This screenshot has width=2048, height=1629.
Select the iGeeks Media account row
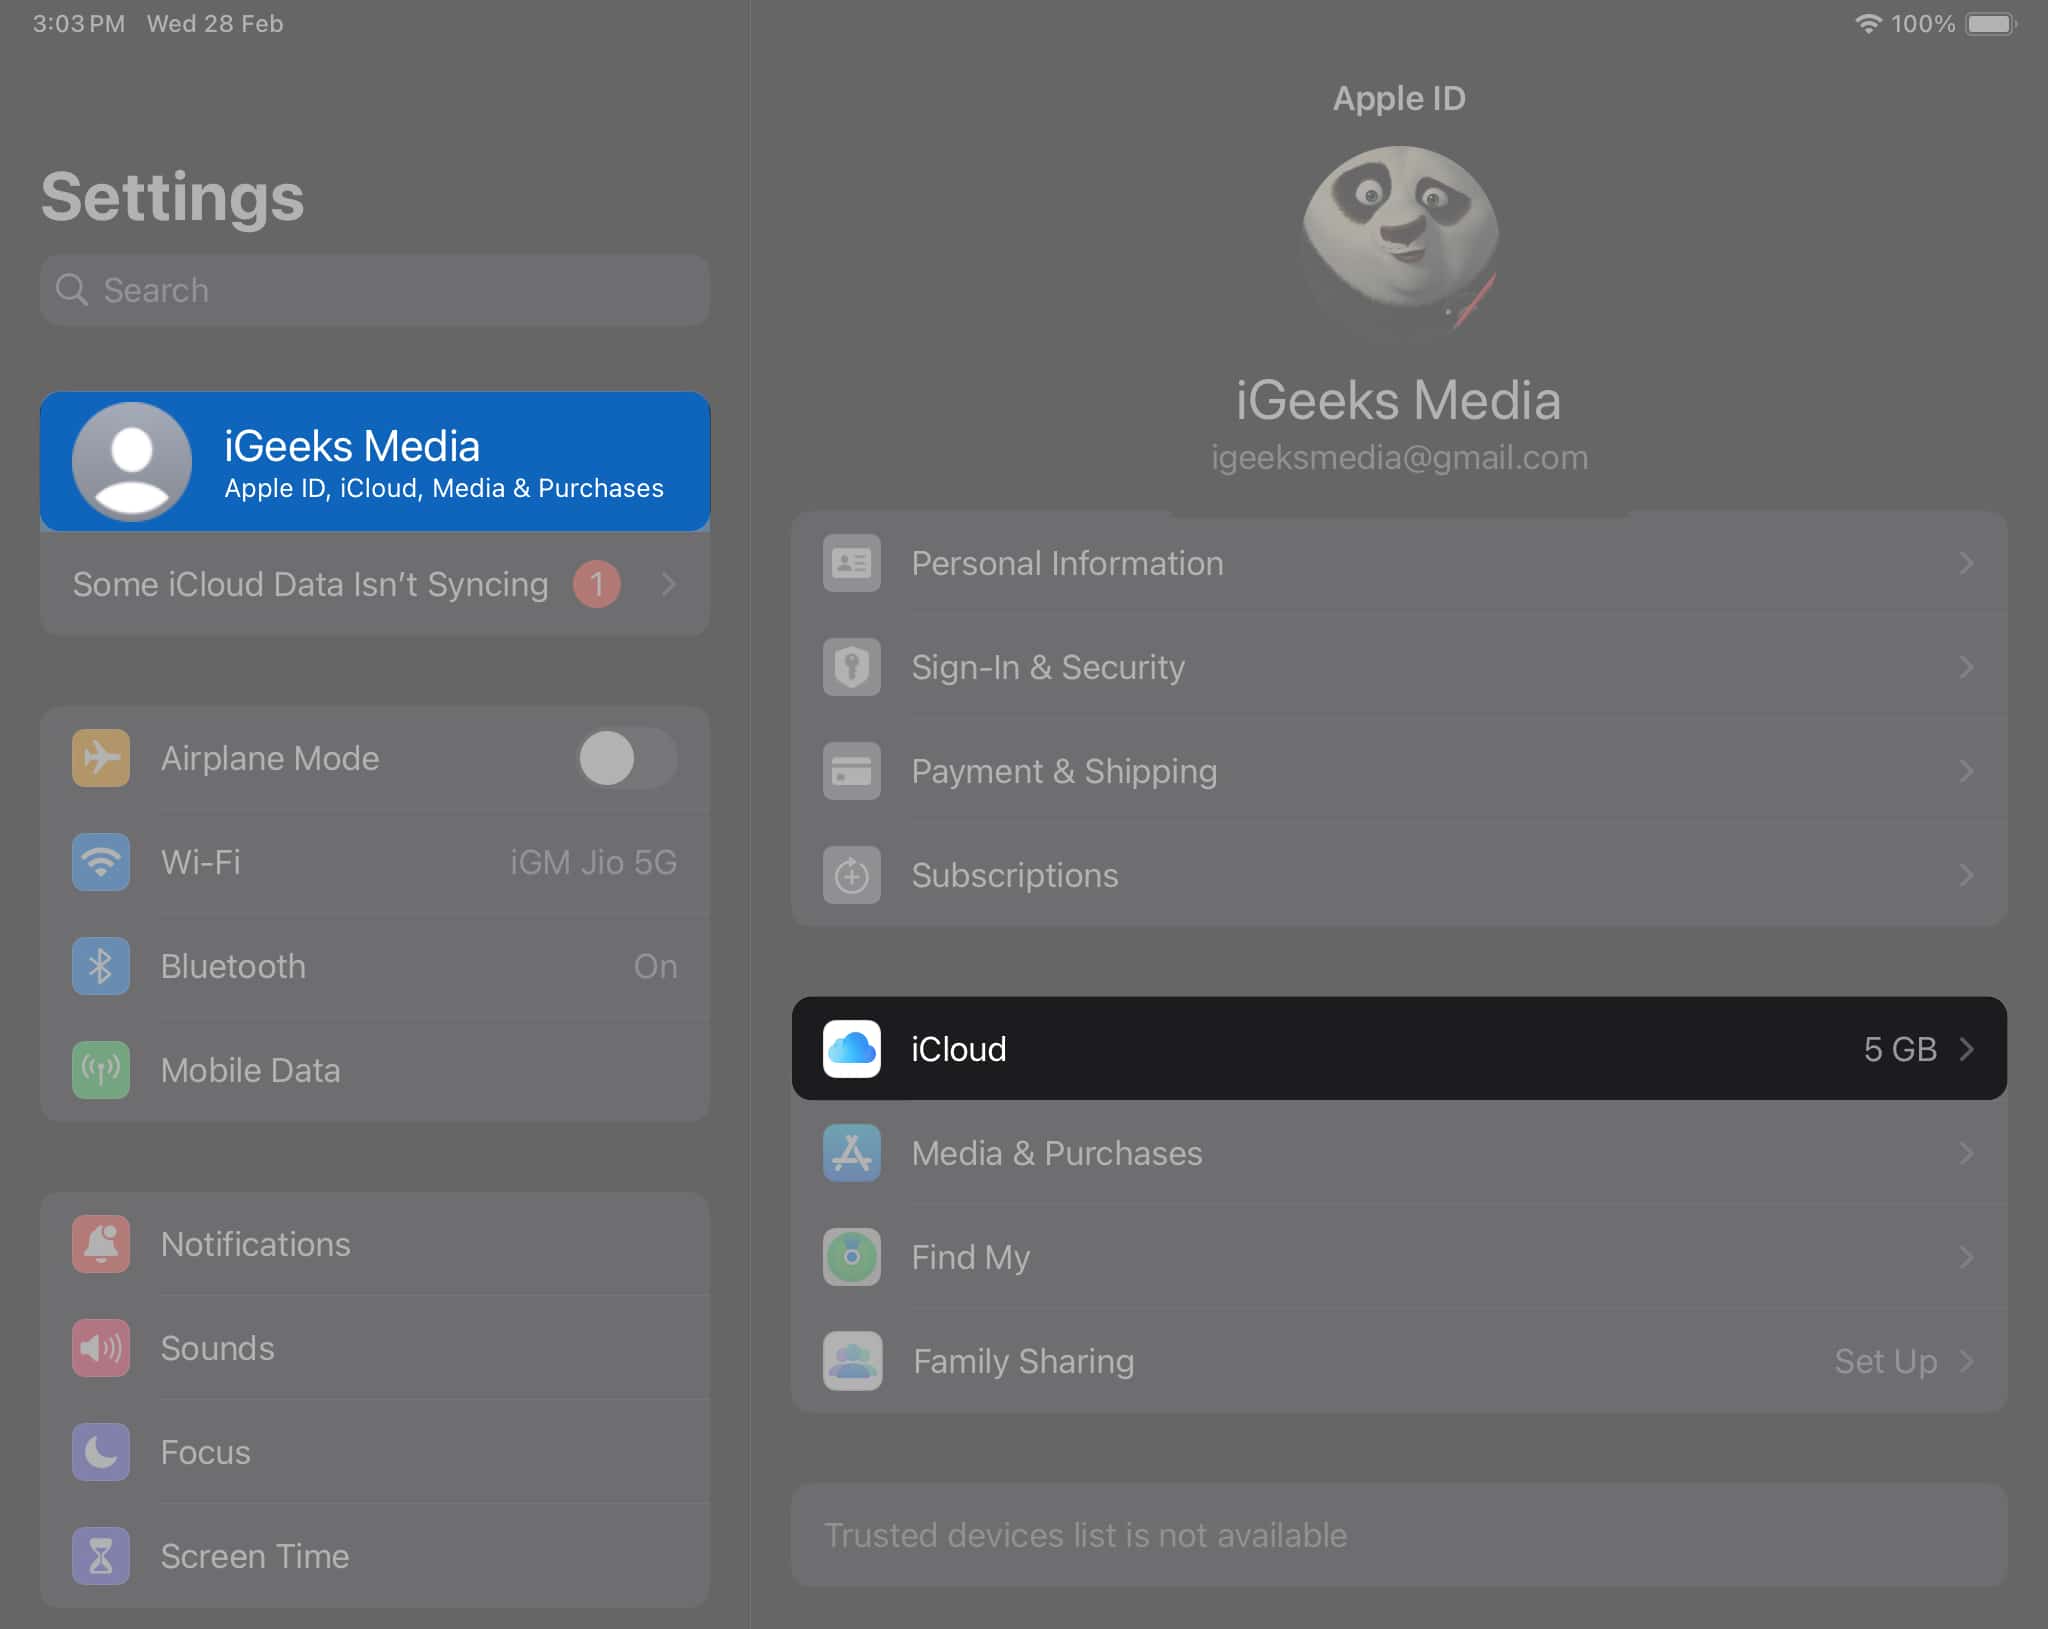[x=375, y=461]
